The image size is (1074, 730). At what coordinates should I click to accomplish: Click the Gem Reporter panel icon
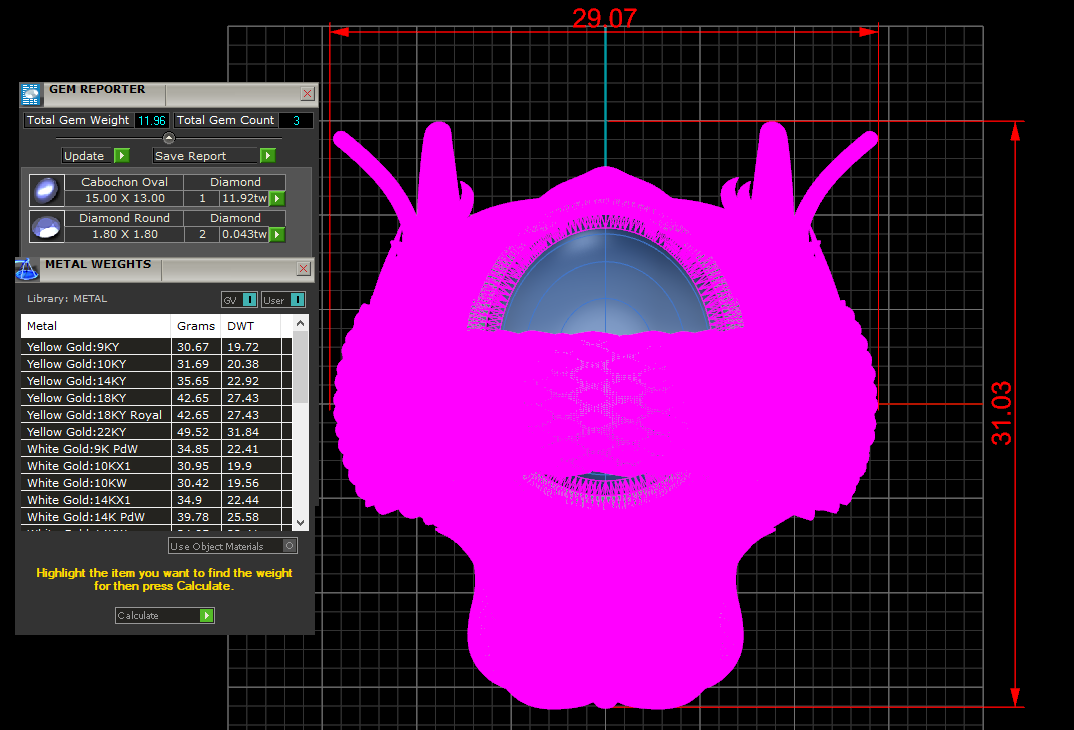click(31, 94)
